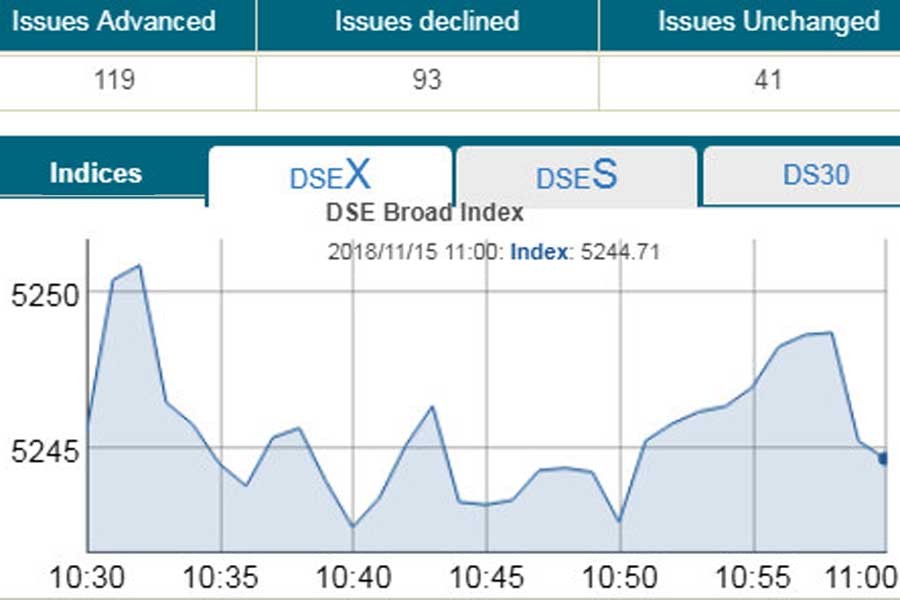The height and width of the screenshot is (600, 900).
Task: Click the Index 5244.71 tooltip text
Action: pyautogui.click(x=585, y=252)
